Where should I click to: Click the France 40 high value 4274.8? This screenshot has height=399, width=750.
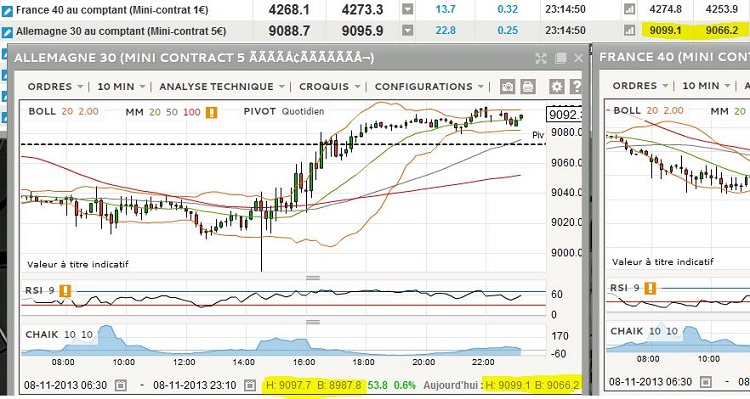click(x=665, y=9)
